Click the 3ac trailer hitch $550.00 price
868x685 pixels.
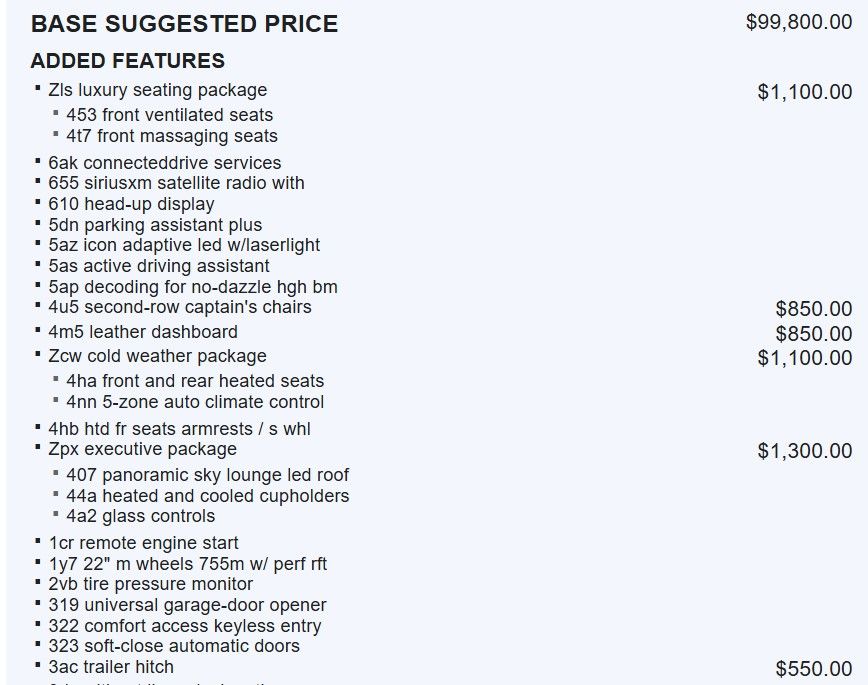point(813,669)
